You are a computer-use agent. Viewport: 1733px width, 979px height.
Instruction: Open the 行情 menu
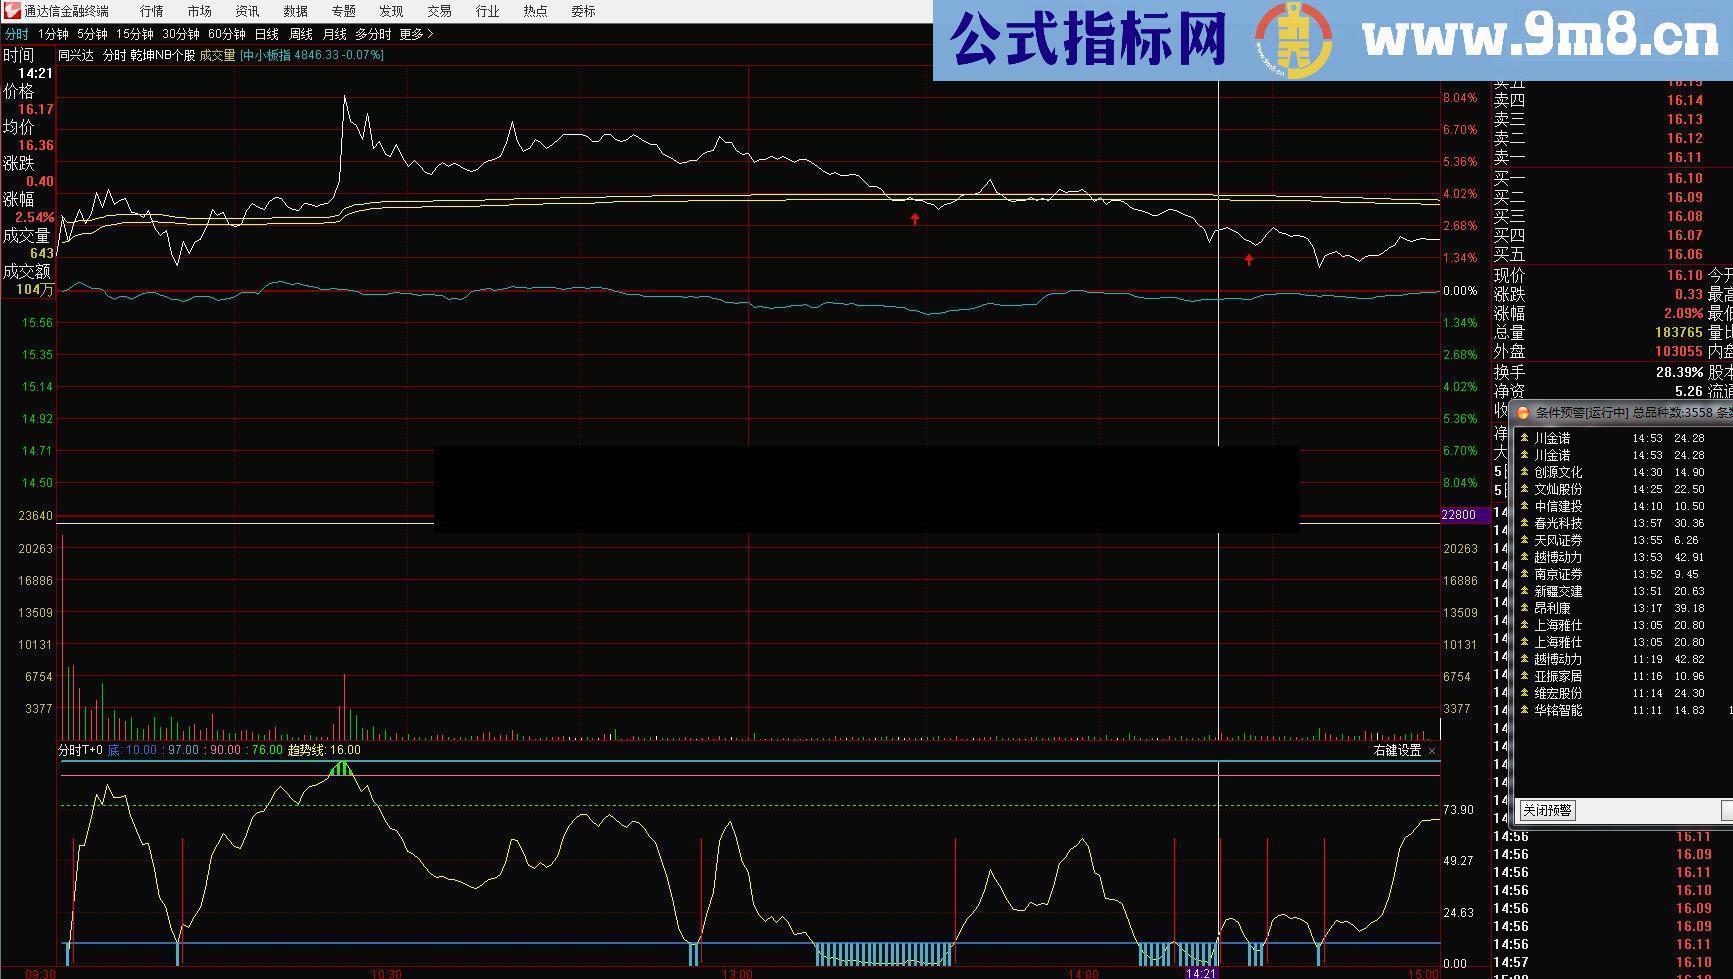point(152,11)
